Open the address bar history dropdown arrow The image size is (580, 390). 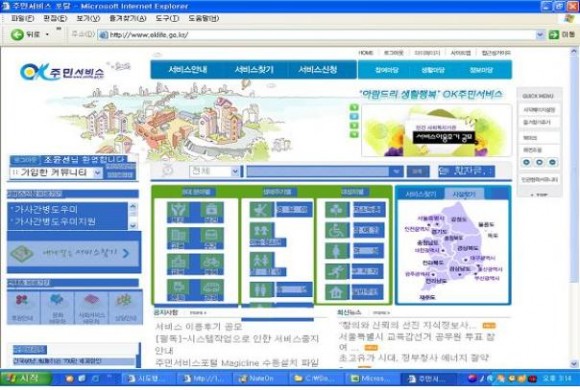click(x=540, y=35)
